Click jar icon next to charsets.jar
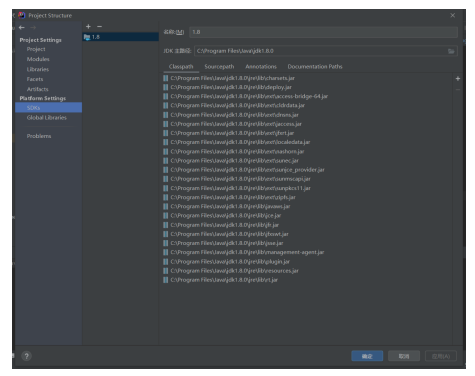This screenshot has width=475, height=376. click(x=165, y=78)
